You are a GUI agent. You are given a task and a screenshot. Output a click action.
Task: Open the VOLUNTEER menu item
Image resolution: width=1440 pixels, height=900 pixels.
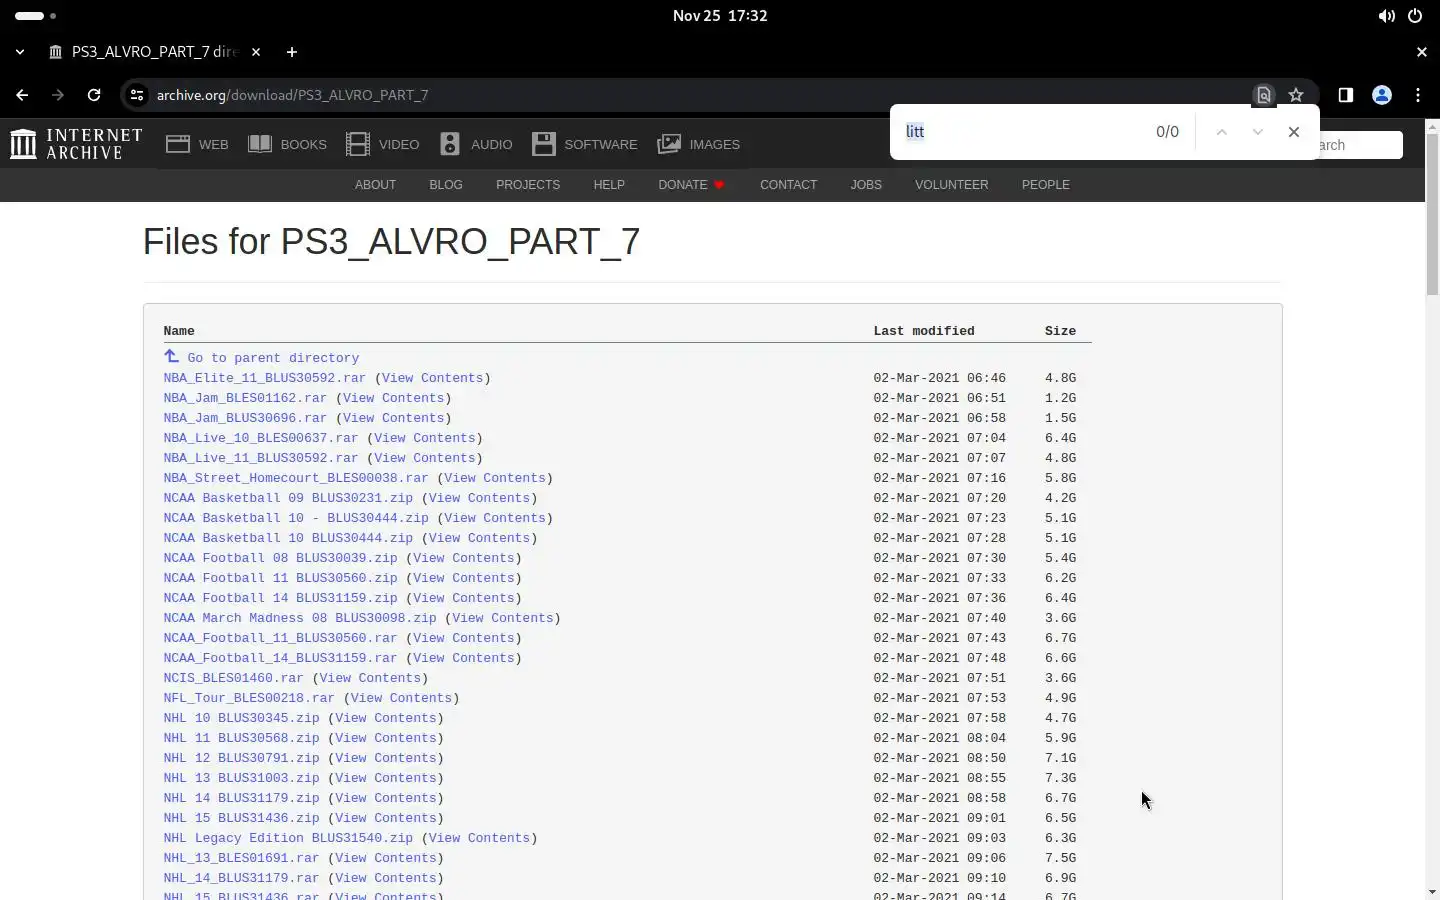click(951, 185)
